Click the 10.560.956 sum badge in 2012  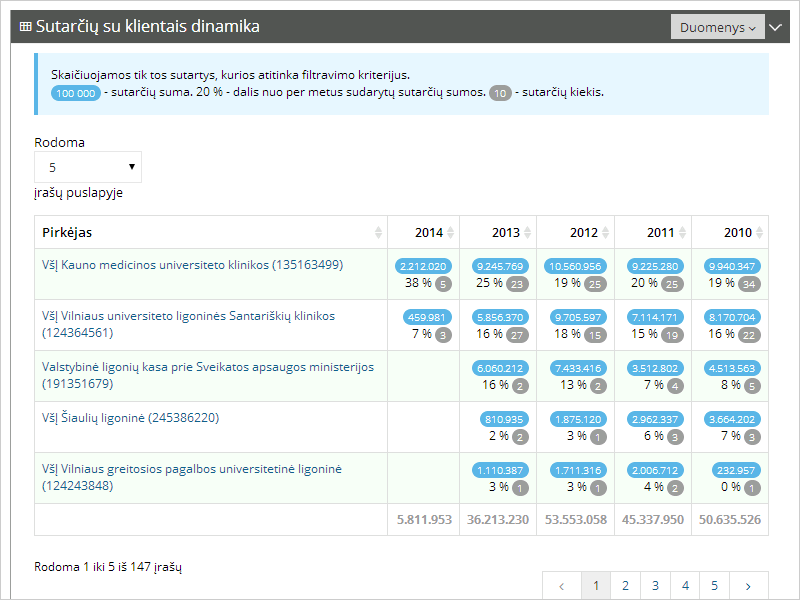[x=575, y=266]
